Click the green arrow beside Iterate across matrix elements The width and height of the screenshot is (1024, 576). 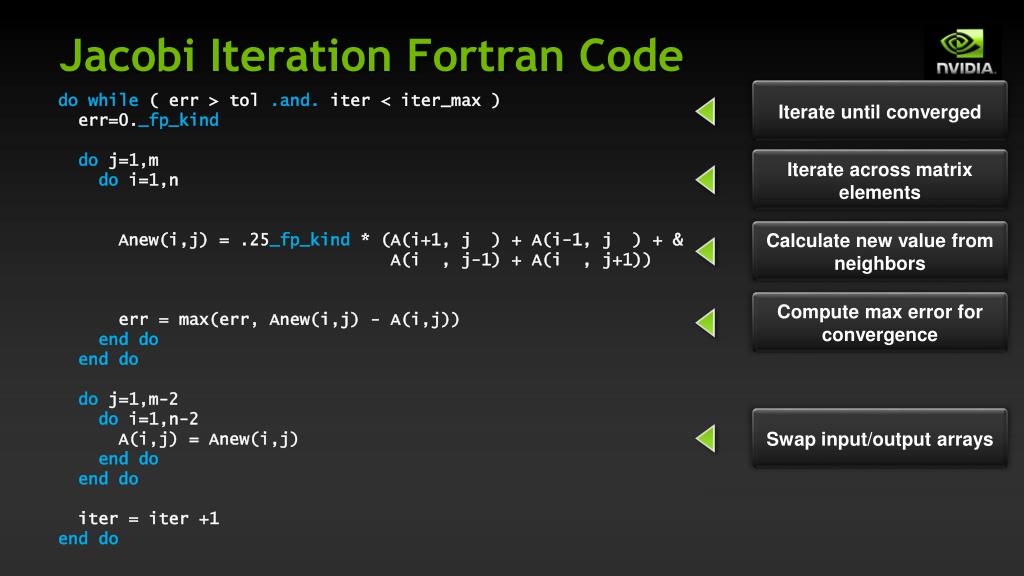tap(705, 180)
